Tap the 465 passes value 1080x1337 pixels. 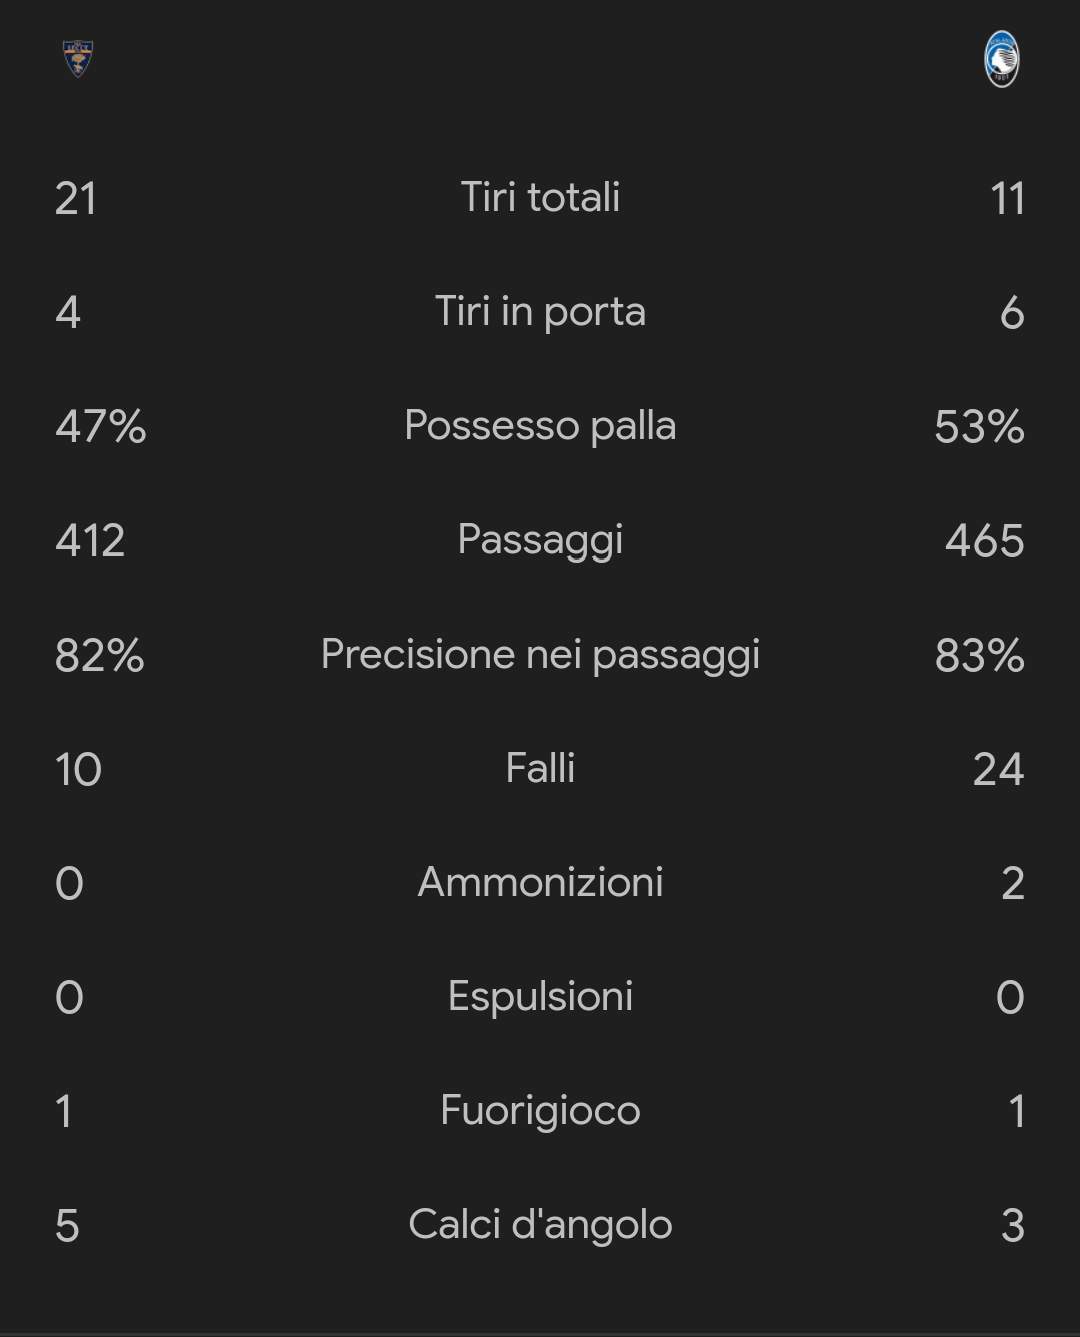984,540
